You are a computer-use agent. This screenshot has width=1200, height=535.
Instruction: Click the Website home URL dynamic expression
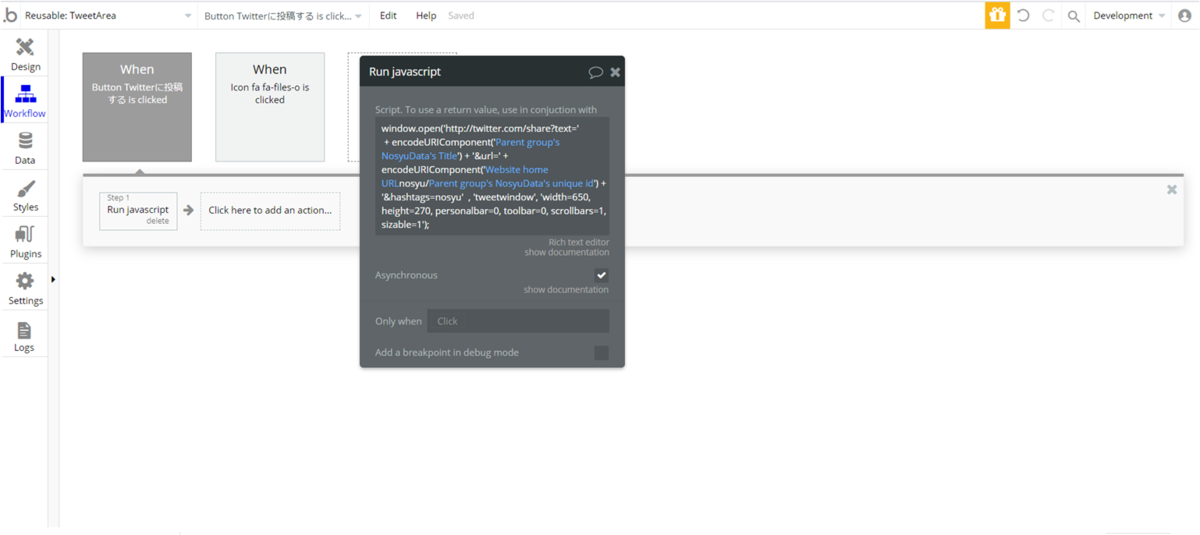pos(465,177)
